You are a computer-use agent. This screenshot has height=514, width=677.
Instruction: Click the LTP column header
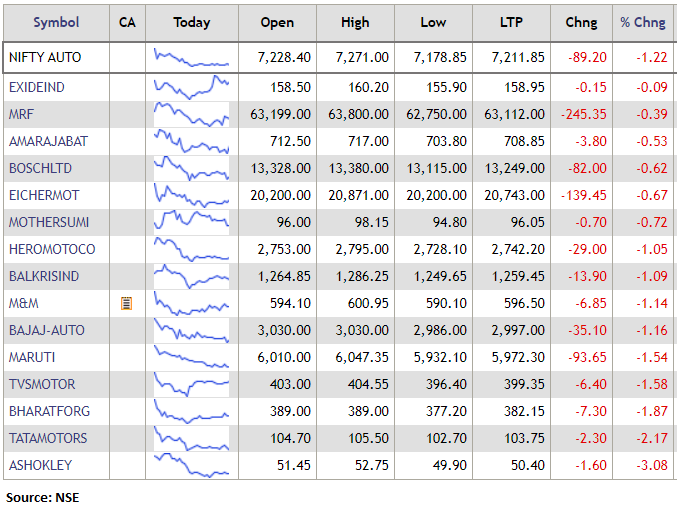(511, 22)
